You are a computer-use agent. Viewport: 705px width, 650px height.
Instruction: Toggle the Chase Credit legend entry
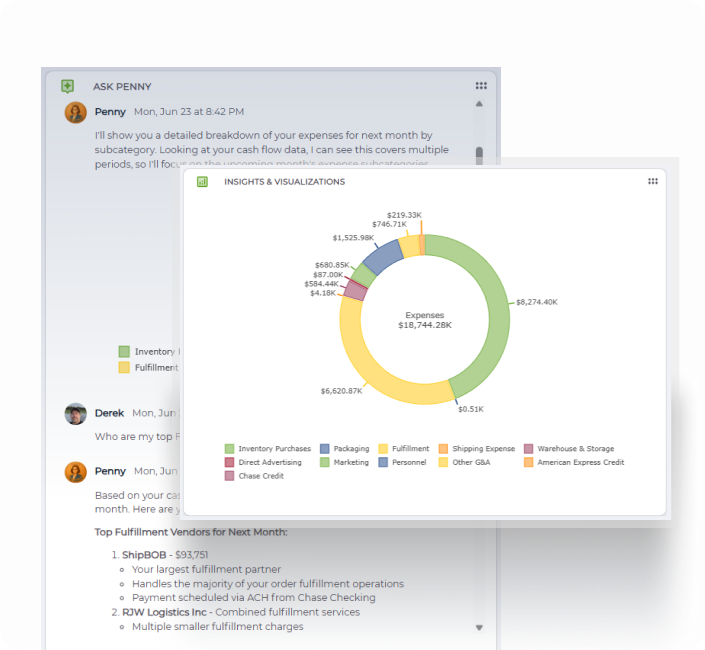(x=260, y=476)
